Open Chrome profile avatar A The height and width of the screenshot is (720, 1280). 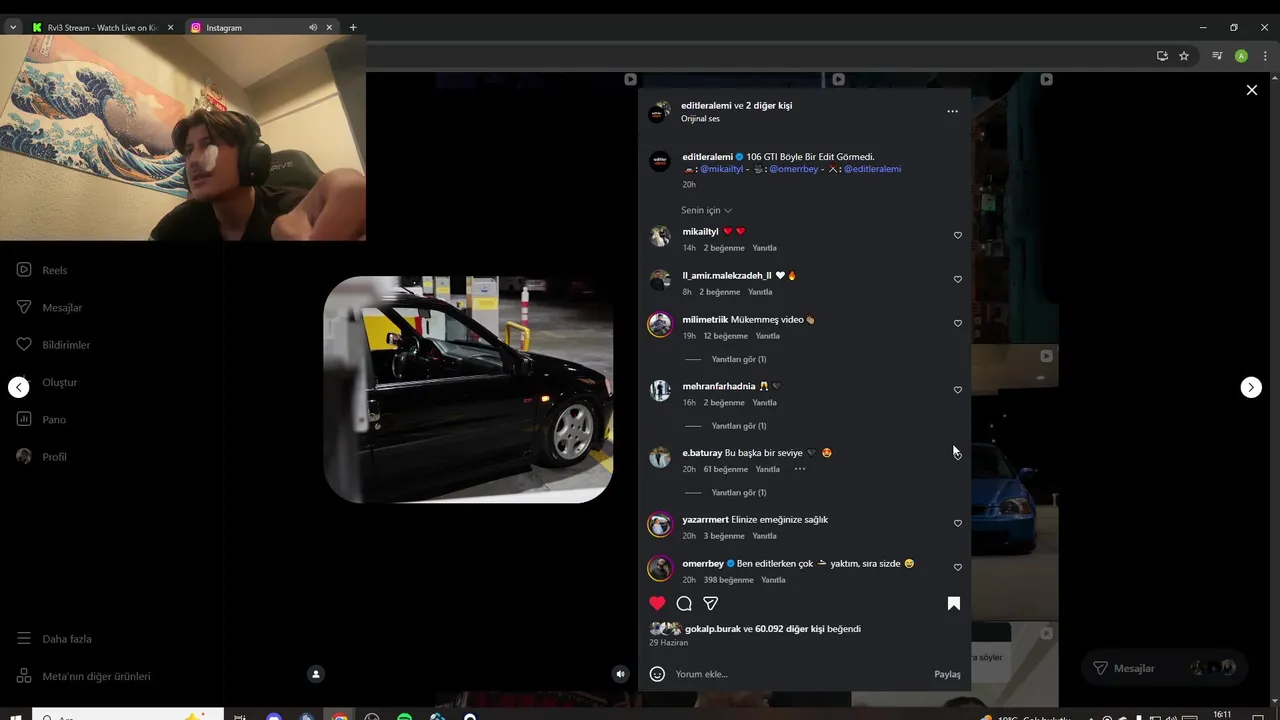pos(1241,56)
